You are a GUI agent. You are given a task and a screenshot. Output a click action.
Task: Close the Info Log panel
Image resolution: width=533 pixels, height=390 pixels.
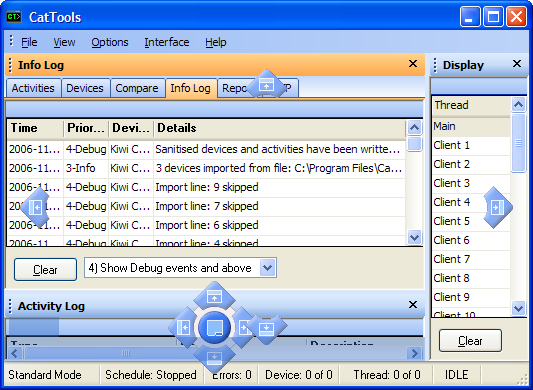(x=413, y=64)
